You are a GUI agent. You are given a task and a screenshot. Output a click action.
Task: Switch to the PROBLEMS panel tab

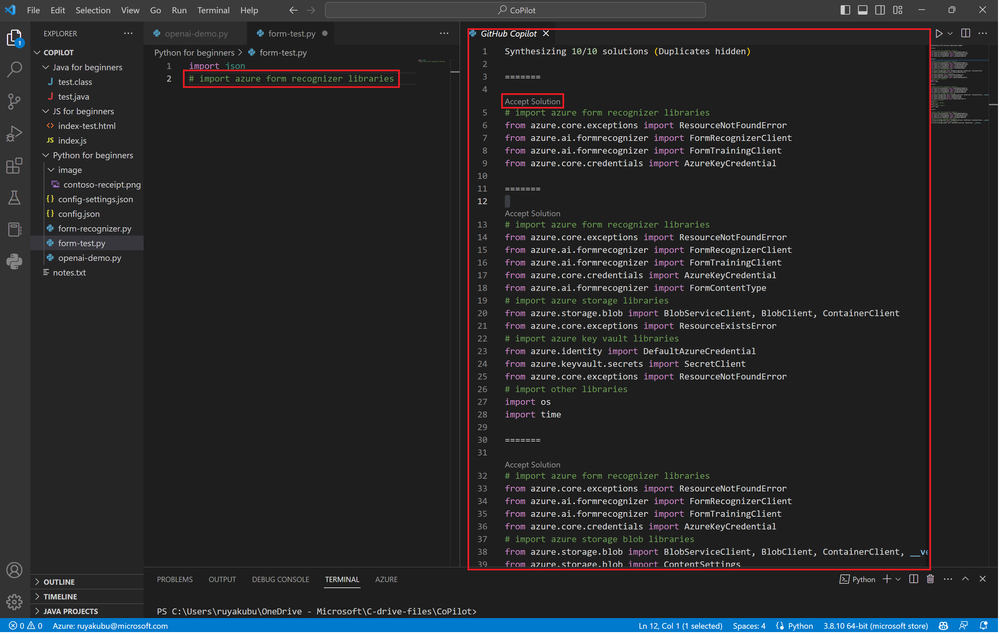tap(174, 579)
